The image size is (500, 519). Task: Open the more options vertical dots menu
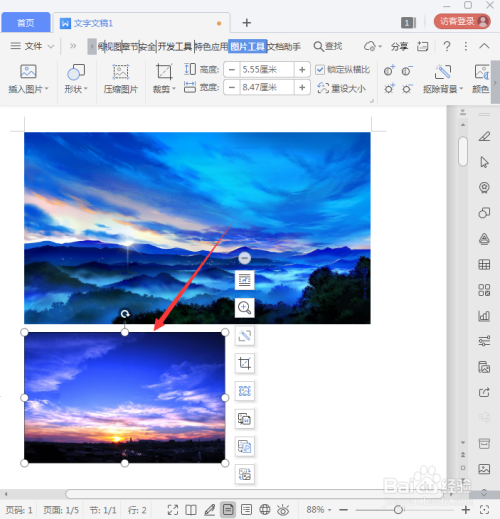[466, 46]
